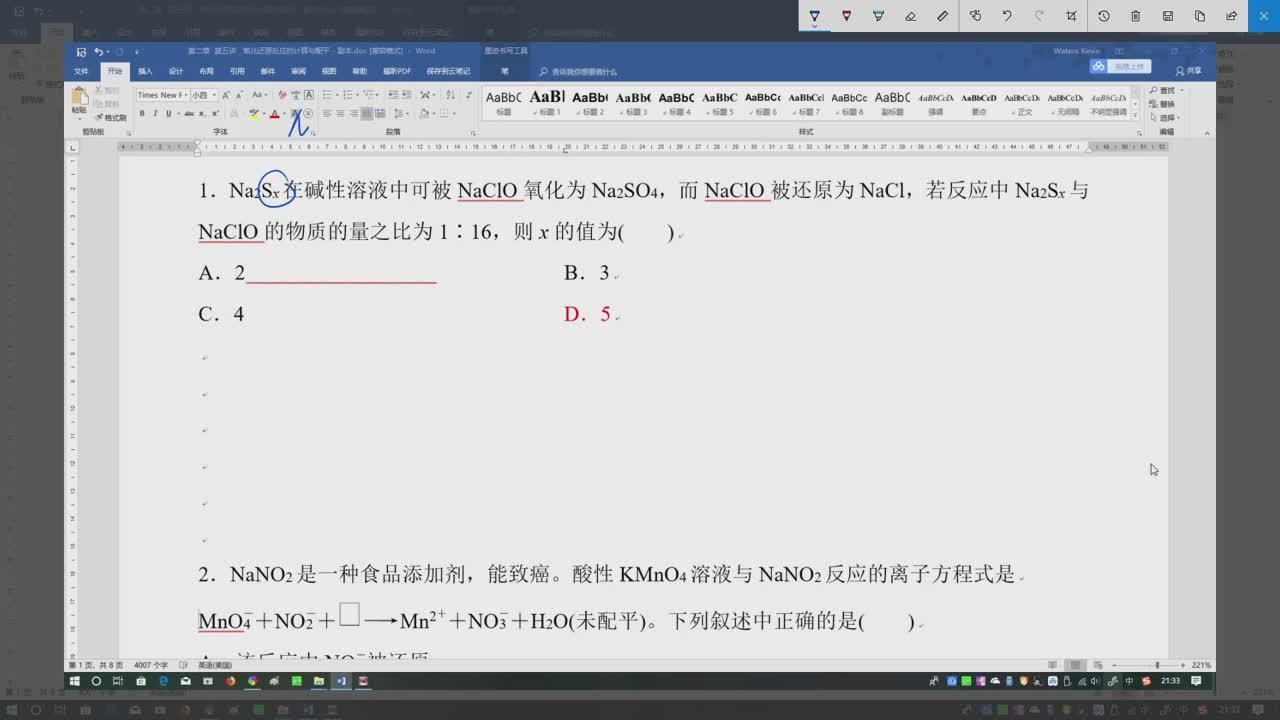Open 视图 (View) ribbon tab
The height and width of the screenshot is (720, 1280).
coord(329,71)
